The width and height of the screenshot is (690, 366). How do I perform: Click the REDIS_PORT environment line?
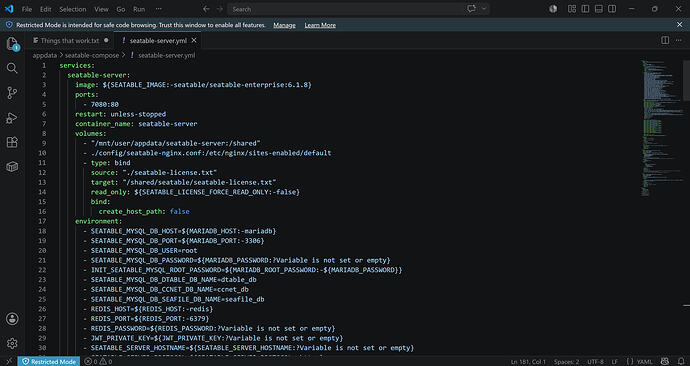coord(146,319)
